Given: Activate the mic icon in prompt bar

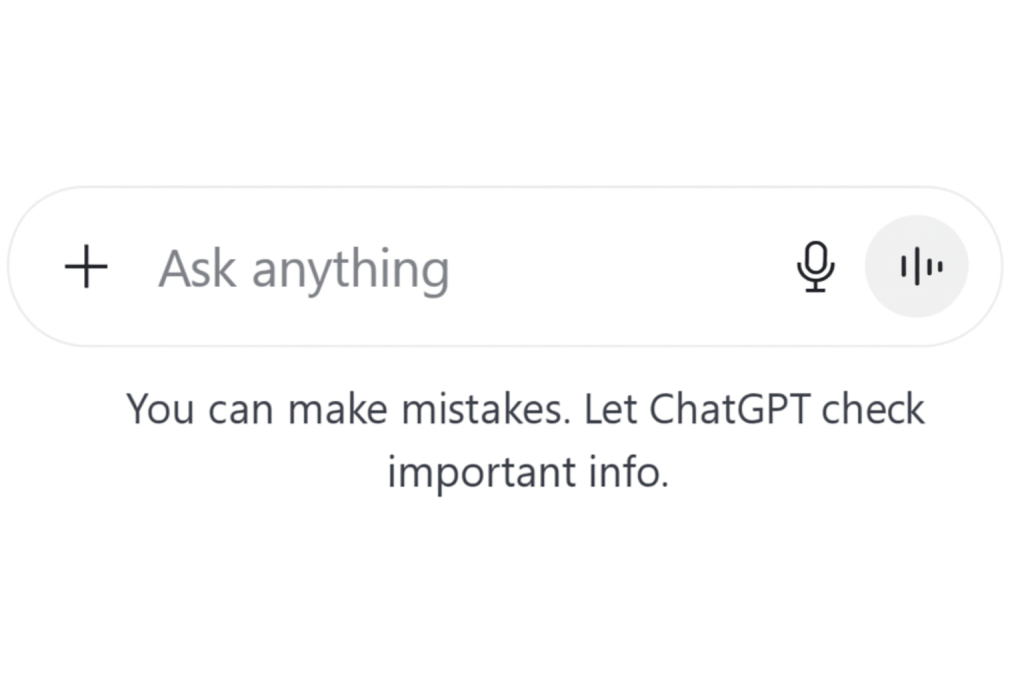Looking at the screenshot, I should 816,267.
